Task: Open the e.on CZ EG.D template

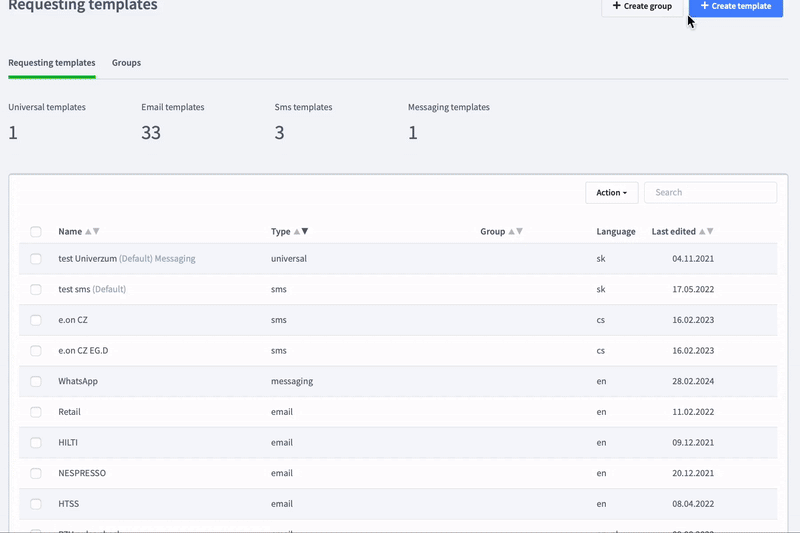Action: (83, 350)
